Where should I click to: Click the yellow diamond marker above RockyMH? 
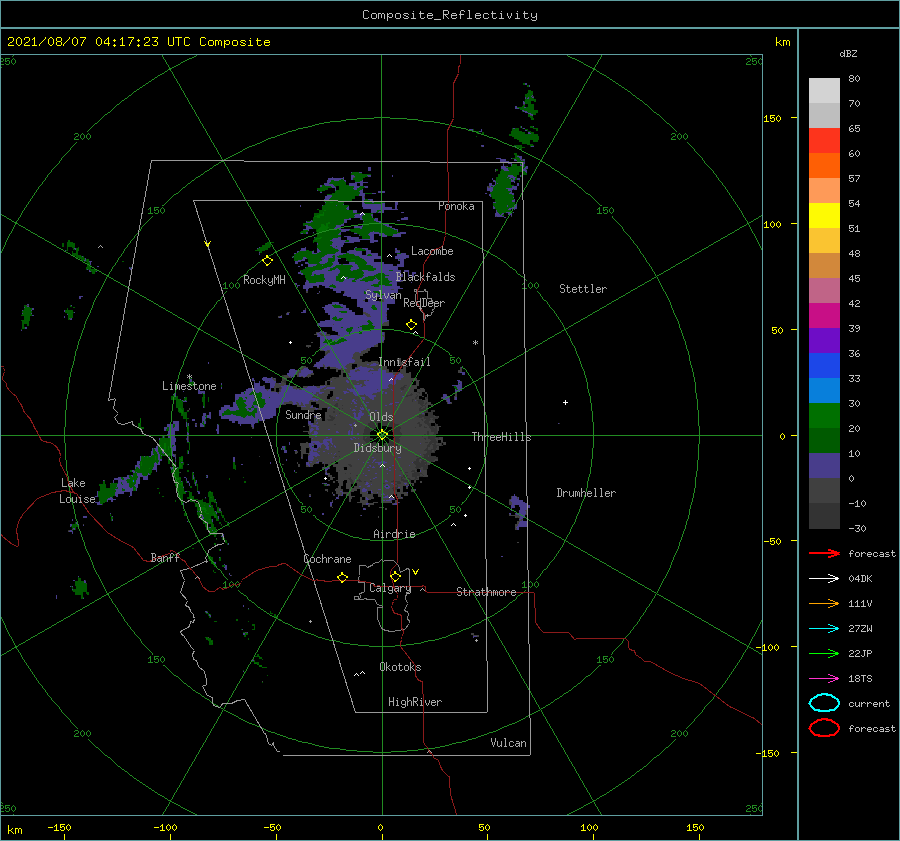[267, 261]
